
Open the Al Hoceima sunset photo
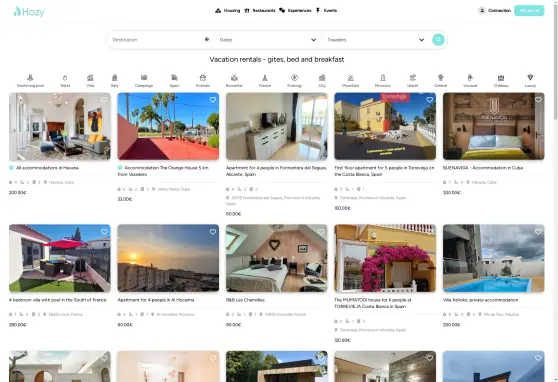coord(168,258)
